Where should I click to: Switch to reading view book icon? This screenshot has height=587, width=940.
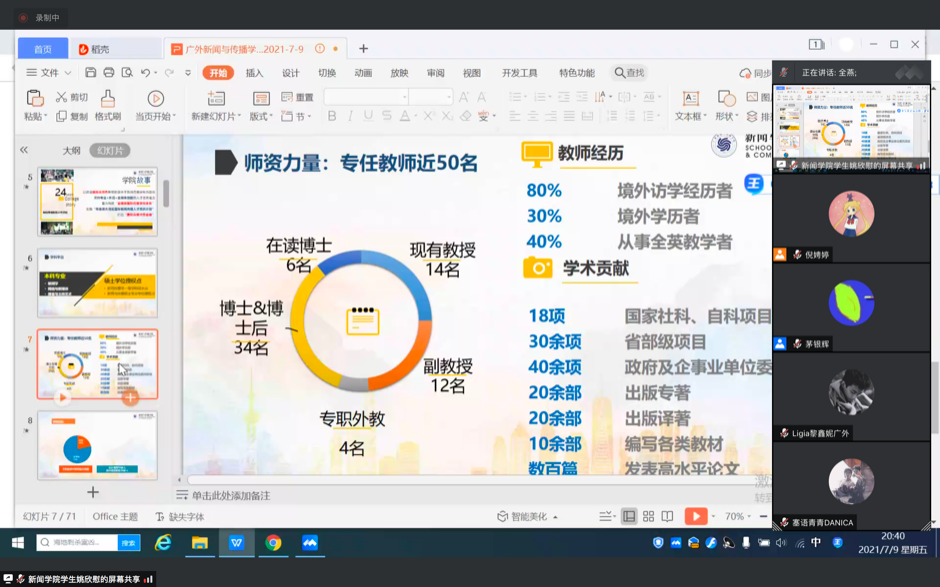(x=667, y=516)
